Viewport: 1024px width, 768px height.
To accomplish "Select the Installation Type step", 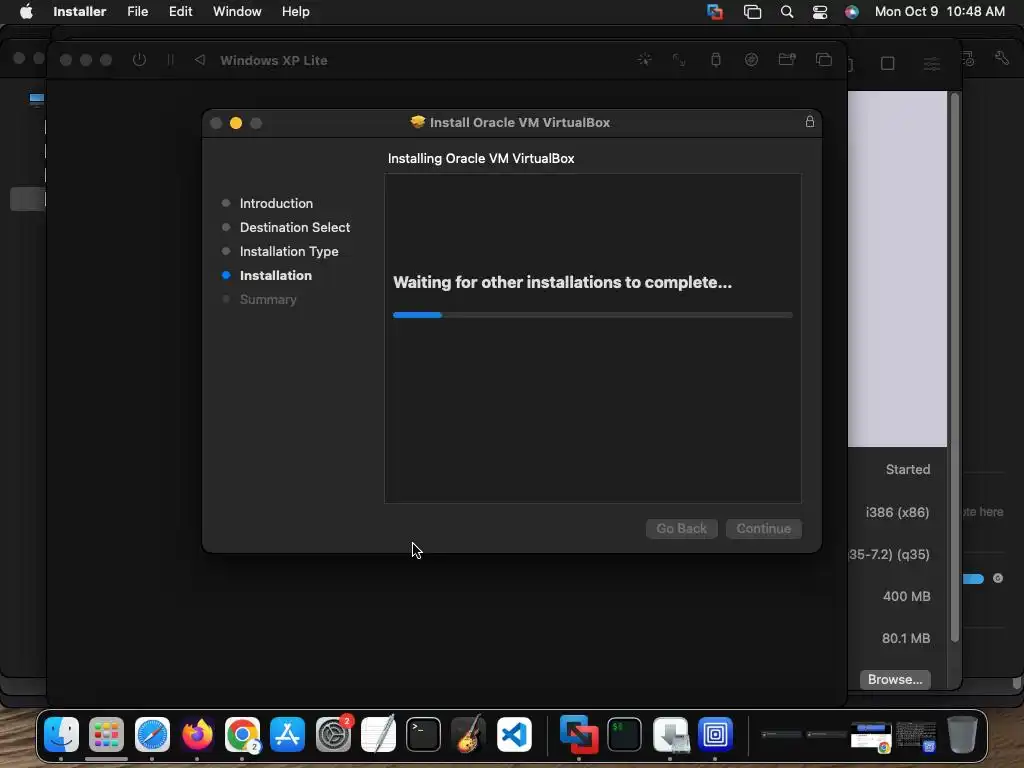I will point(289,251).
